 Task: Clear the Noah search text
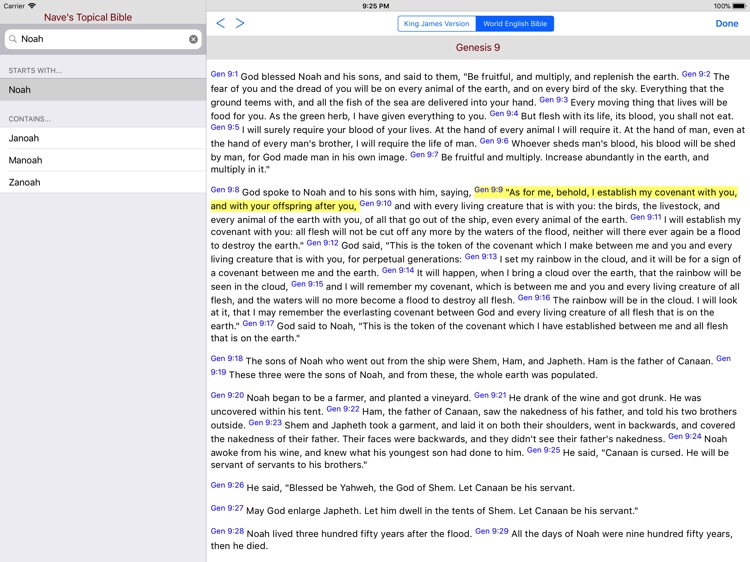[x=193, y=39]
